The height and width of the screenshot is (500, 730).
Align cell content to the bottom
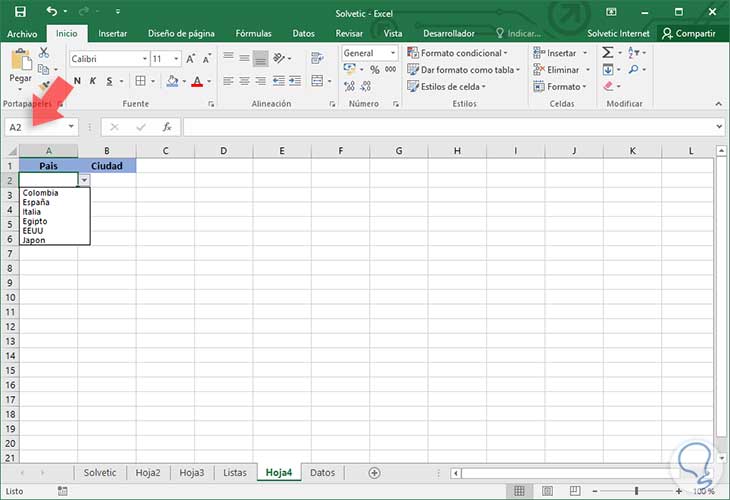[x=261, y=58]
